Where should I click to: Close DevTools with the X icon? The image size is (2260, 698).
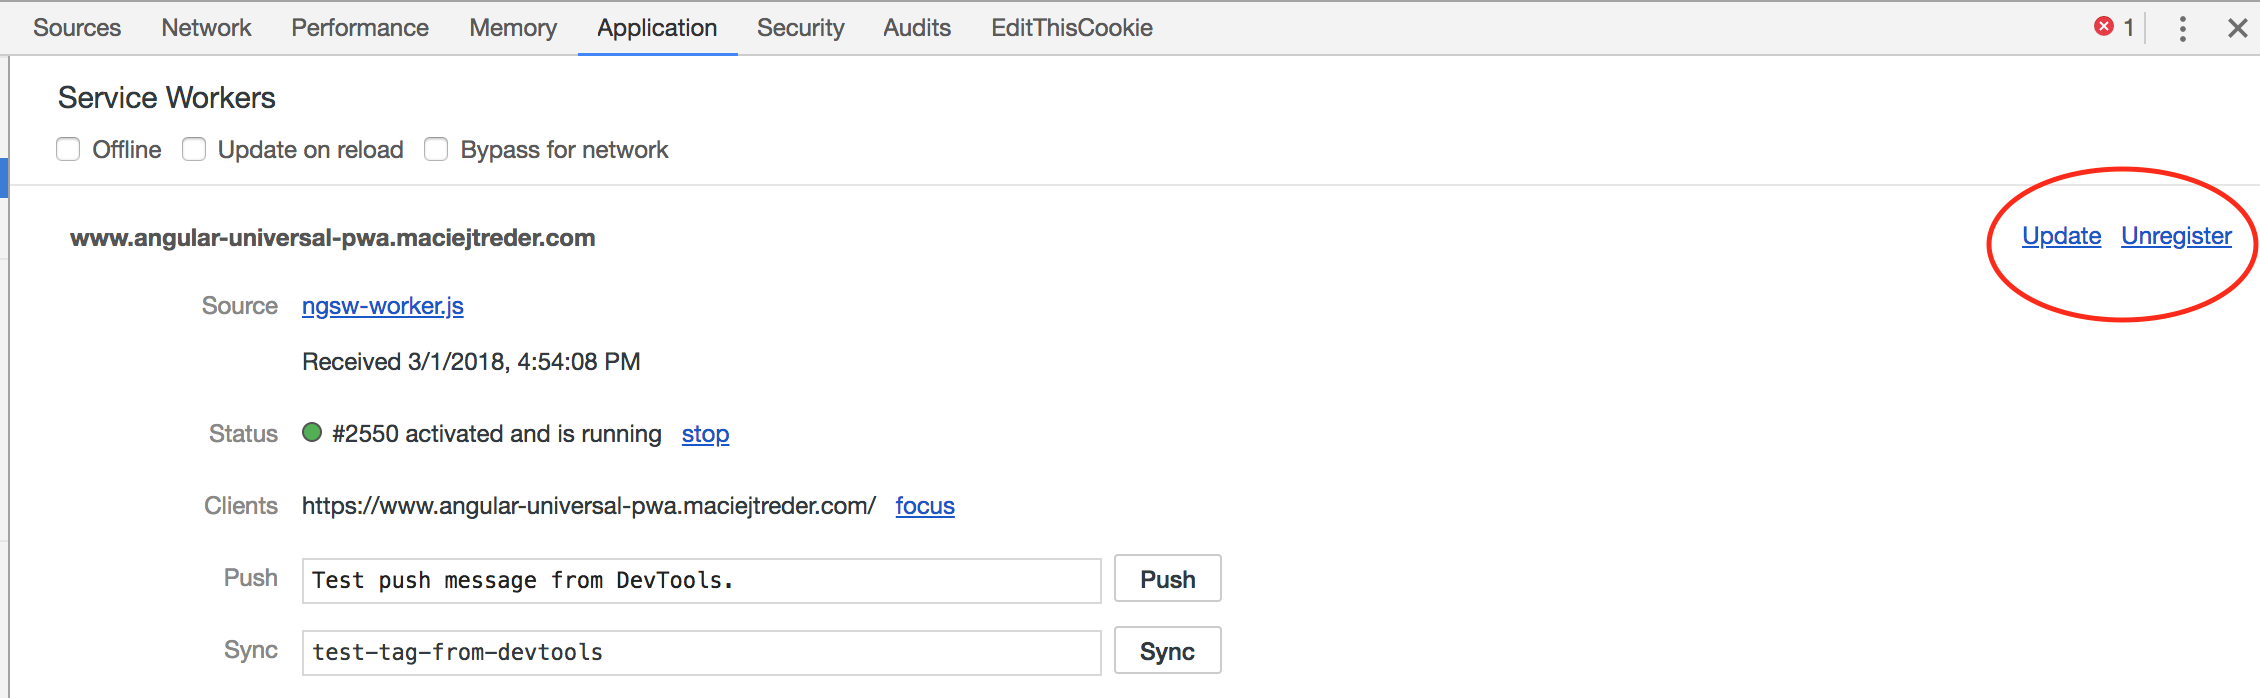pos(2237,27)
